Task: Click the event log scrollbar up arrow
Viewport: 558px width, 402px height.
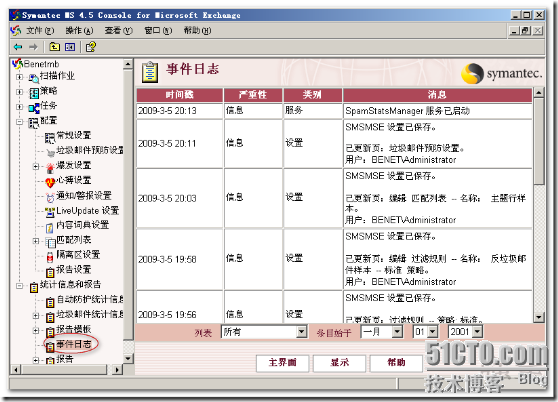Action: (539, 93)
